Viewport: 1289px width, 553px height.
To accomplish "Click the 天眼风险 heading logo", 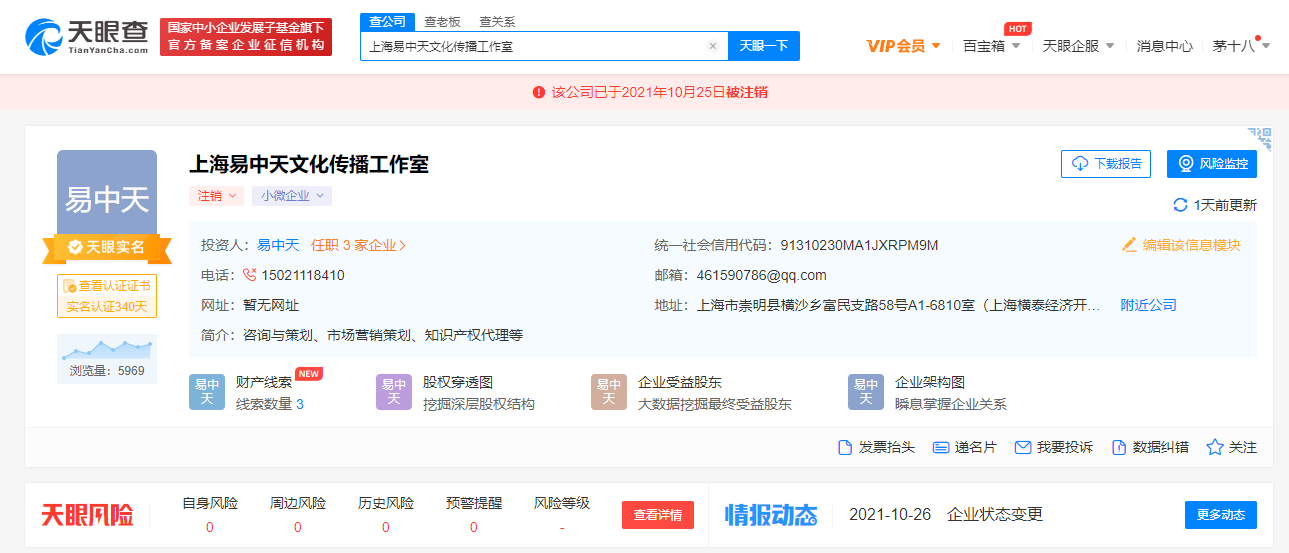I will (87, 515).
